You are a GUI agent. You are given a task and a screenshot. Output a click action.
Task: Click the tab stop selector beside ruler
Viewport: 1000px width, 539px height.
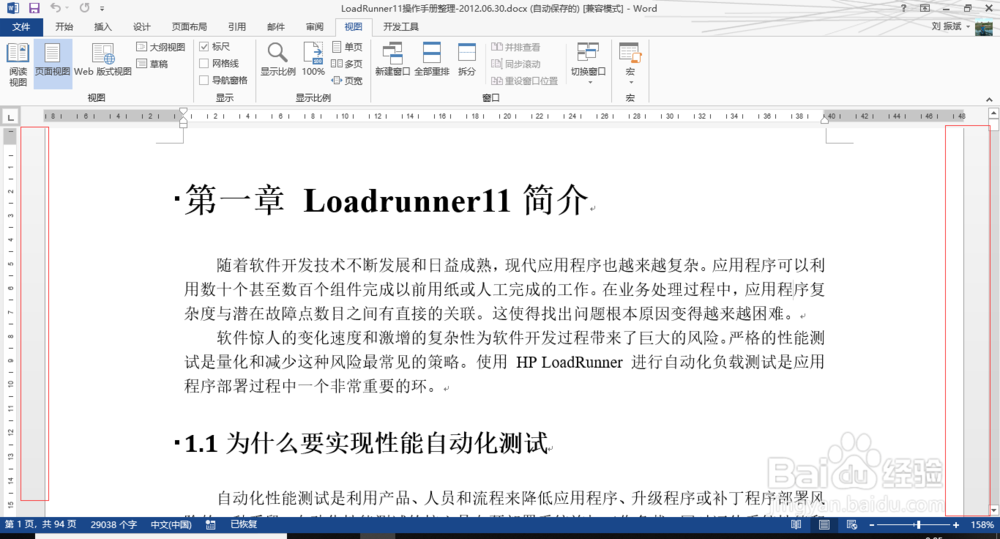tap(10, 117)
